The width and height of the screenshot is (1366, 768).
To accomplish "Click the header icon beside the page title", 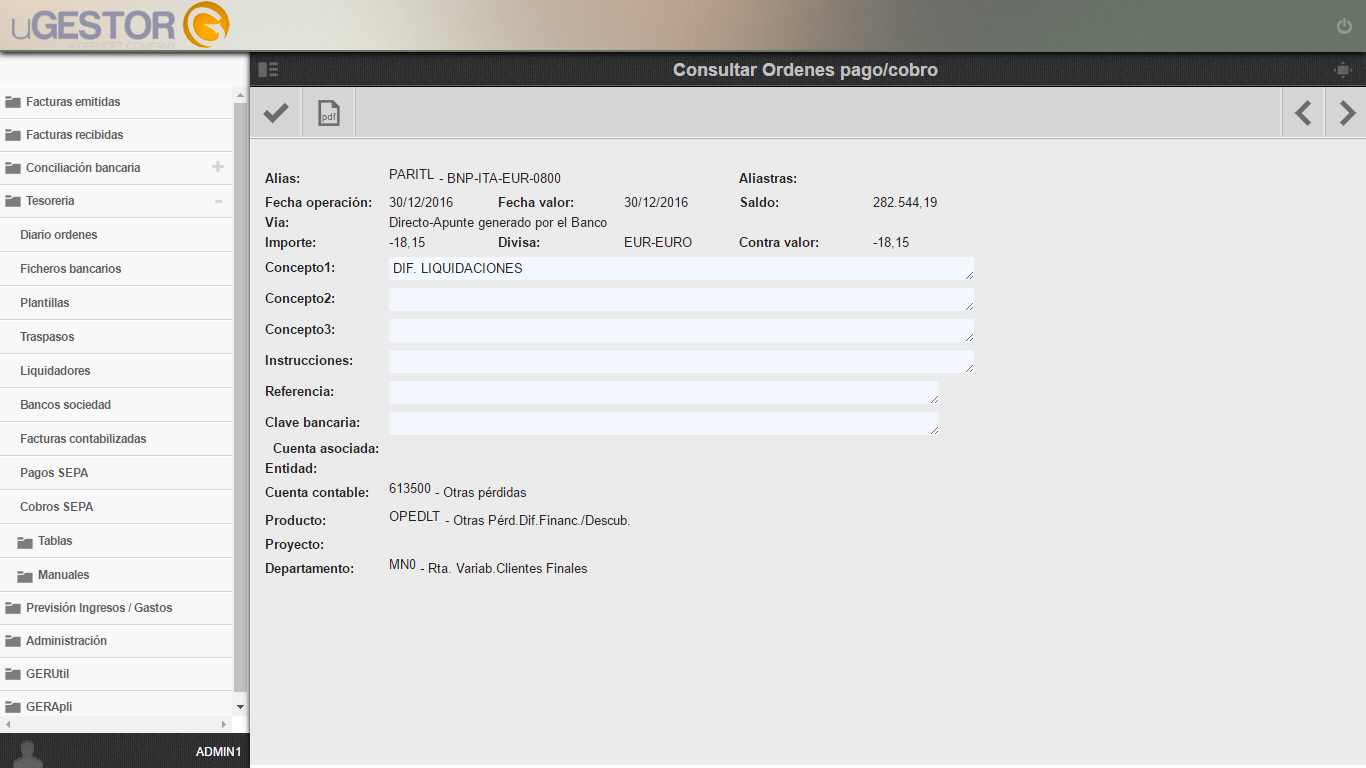I will [1342, 70].
